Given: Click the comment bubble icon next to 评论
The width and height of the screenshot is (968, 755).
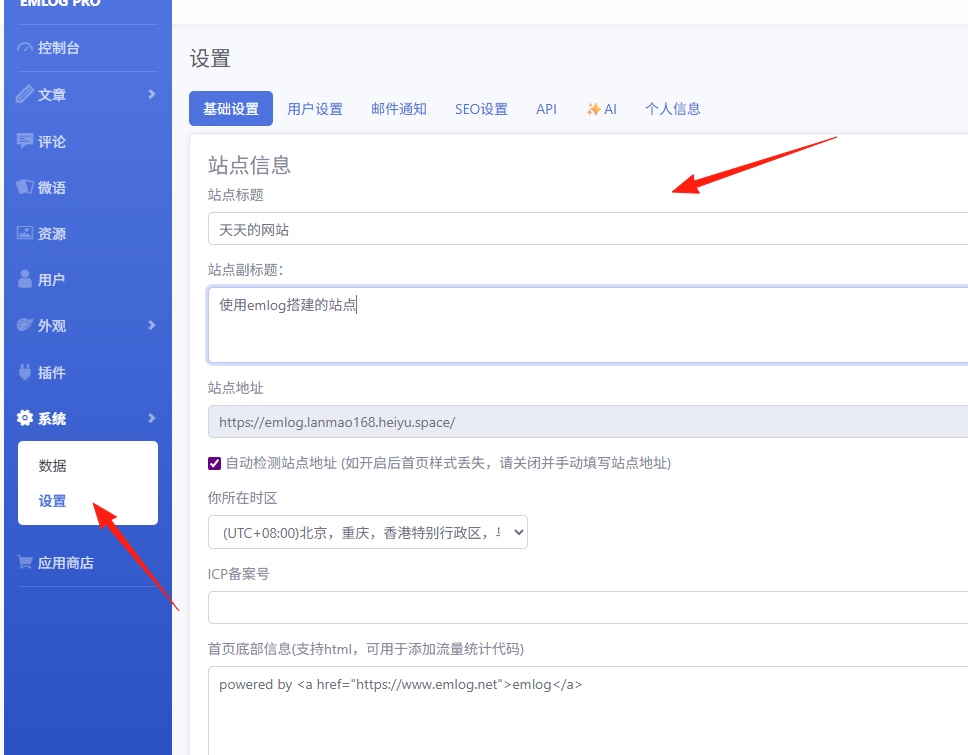Looking at the screenshot, I should click(x=25, y=141).
